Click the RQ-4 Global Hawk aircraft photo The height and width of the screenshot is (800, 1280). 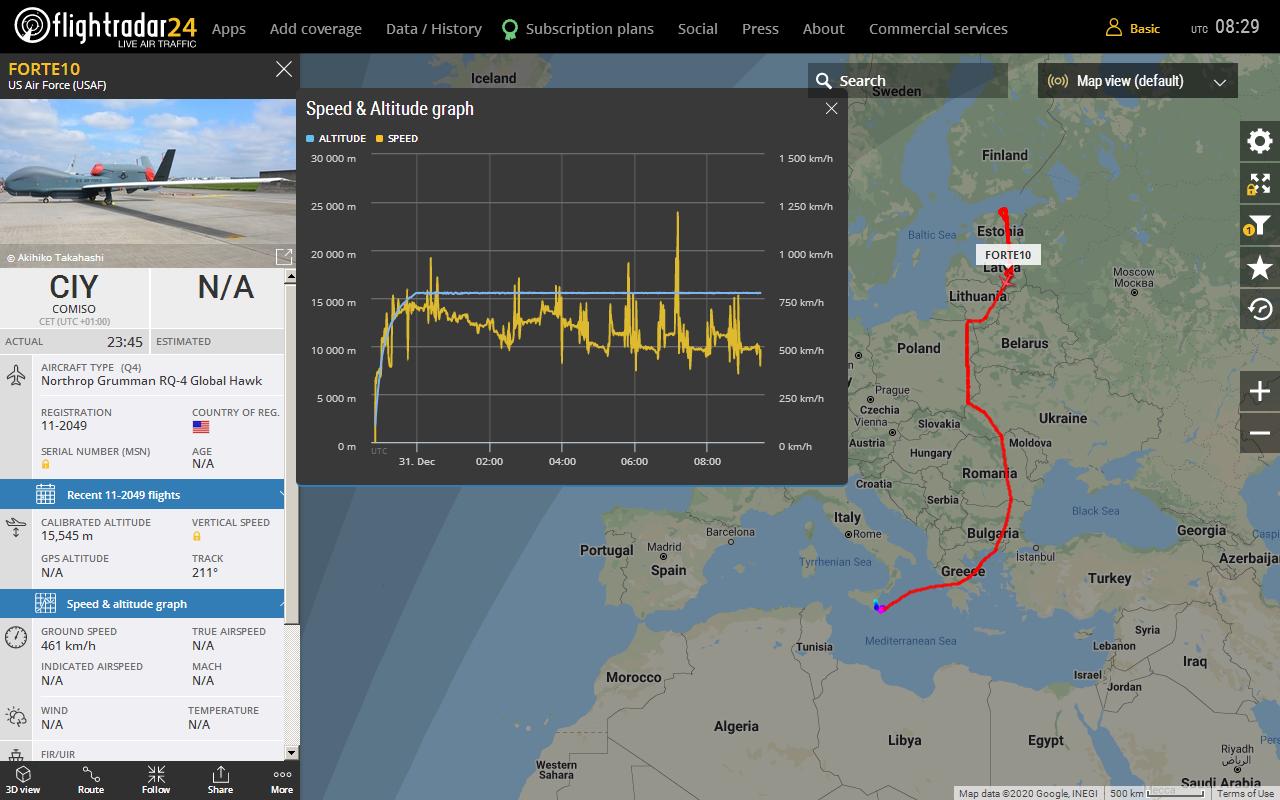[x=148, y=183]
